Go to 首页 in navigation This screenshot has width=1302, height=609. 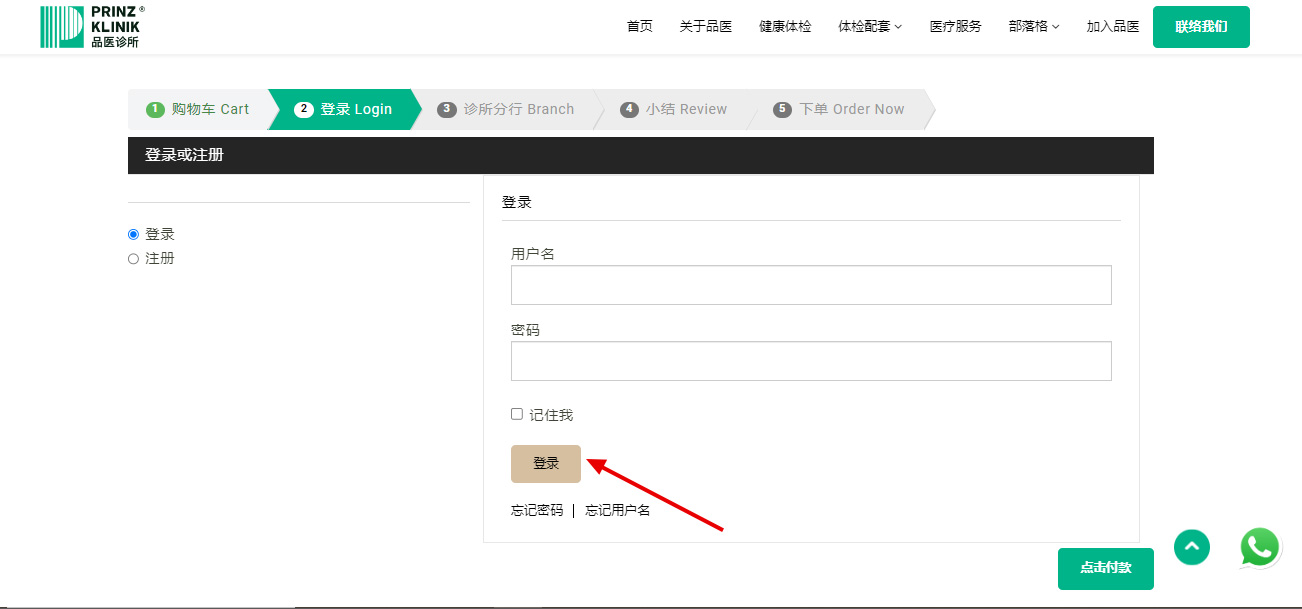pos(639,27)
